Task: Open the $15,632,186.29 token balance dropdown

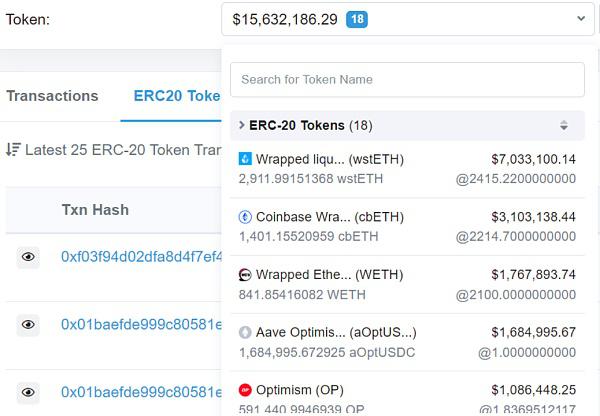Action: [408, 19]
